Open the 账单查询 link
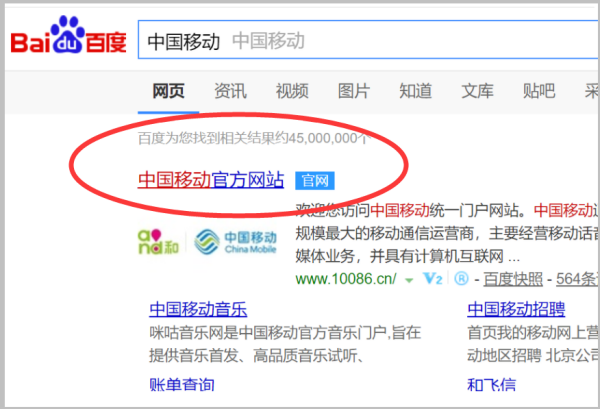This screenshot has width=600, height=409. (182, 385)
